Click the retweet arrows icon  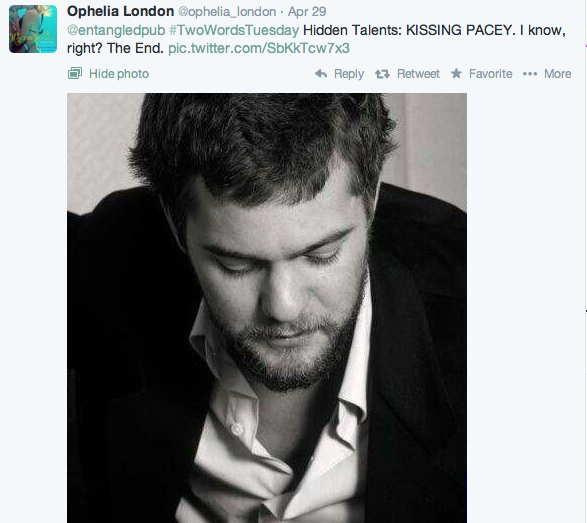tap(382, 74)
